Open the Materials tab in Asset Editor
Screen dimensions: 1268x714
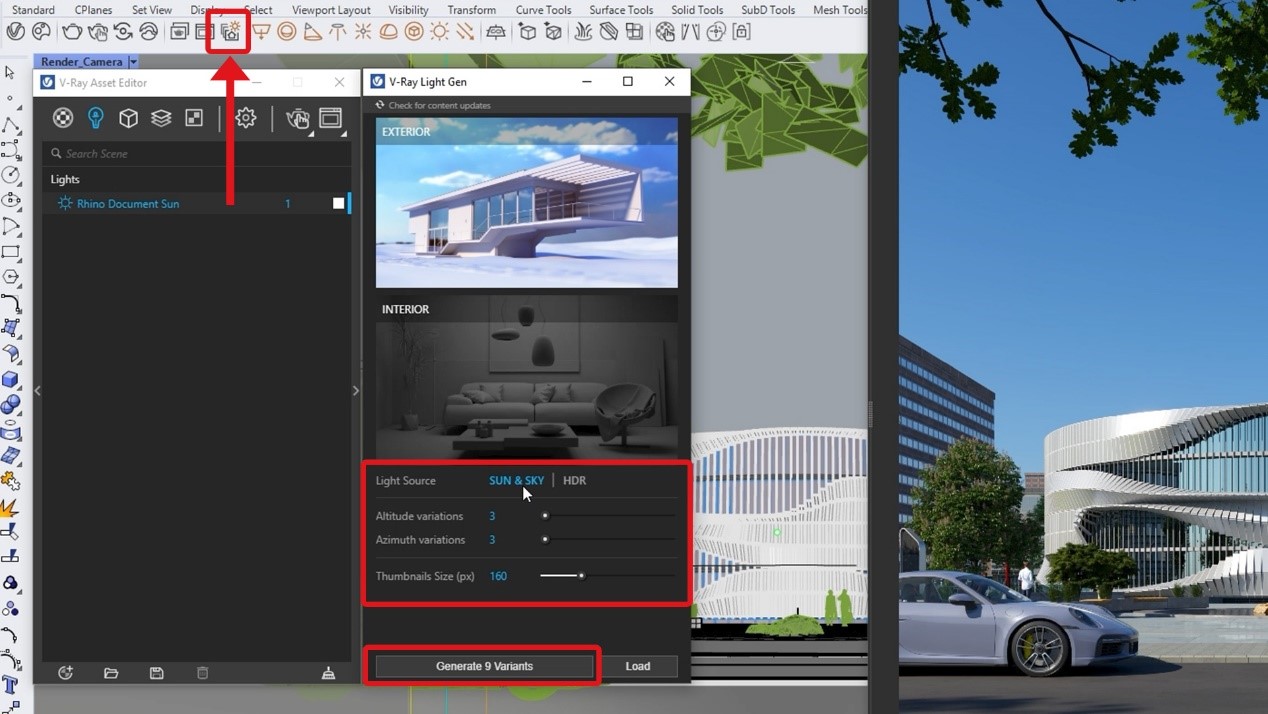[x=63, y=118]
